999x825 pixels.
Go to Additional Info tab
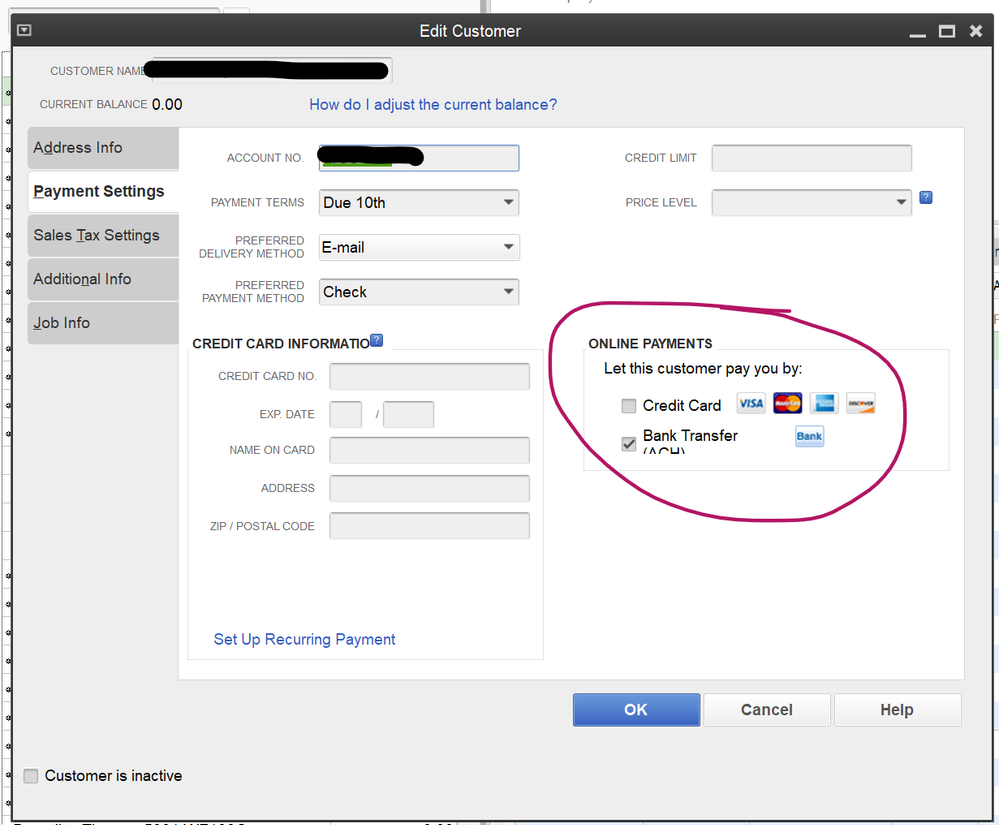tap(103, 279)
